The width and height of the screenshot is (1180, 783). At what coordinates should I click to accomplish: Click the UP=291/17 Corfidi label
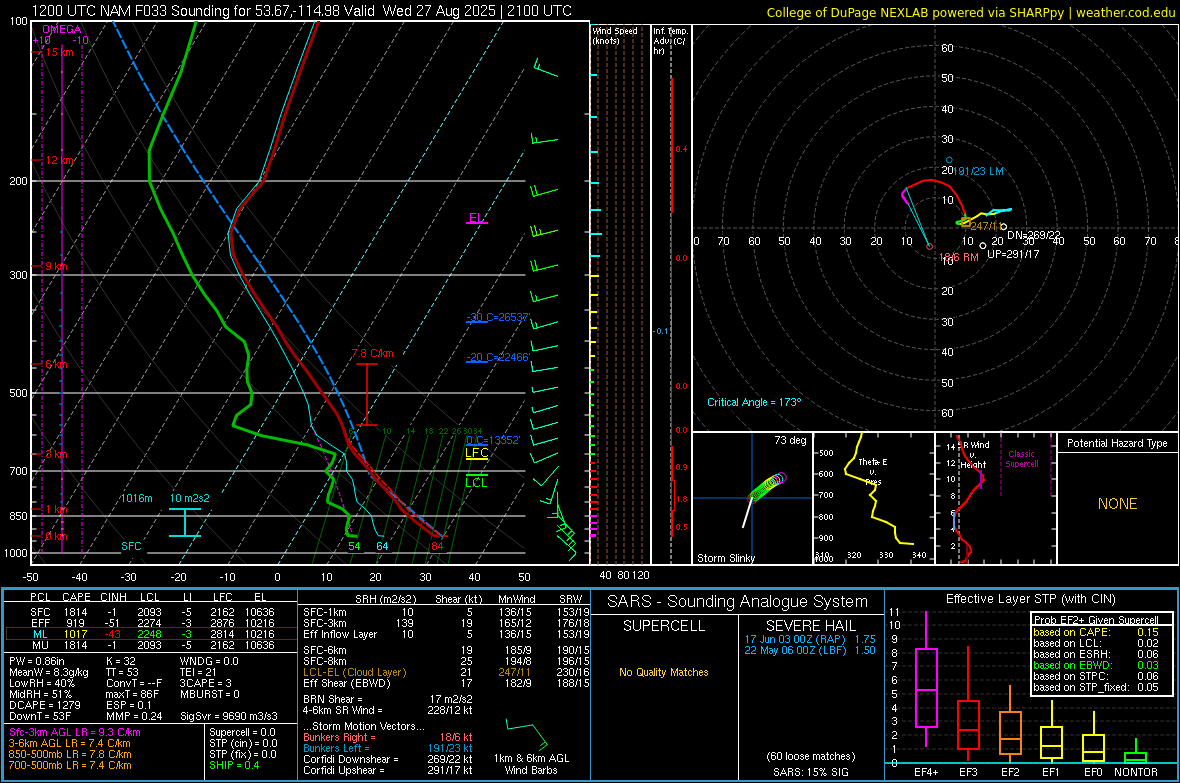(1013, 254)
